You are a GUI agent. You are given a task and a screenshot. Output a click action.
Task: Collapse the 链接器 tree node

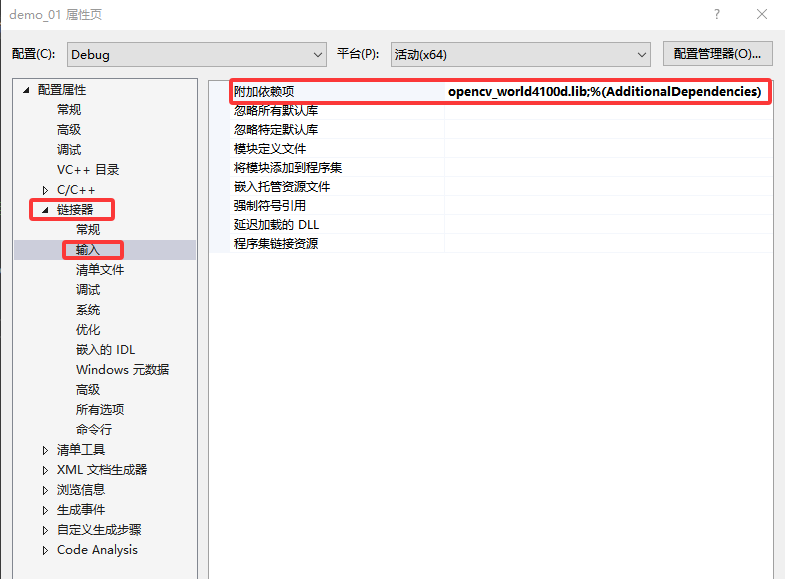click(45, 210)
